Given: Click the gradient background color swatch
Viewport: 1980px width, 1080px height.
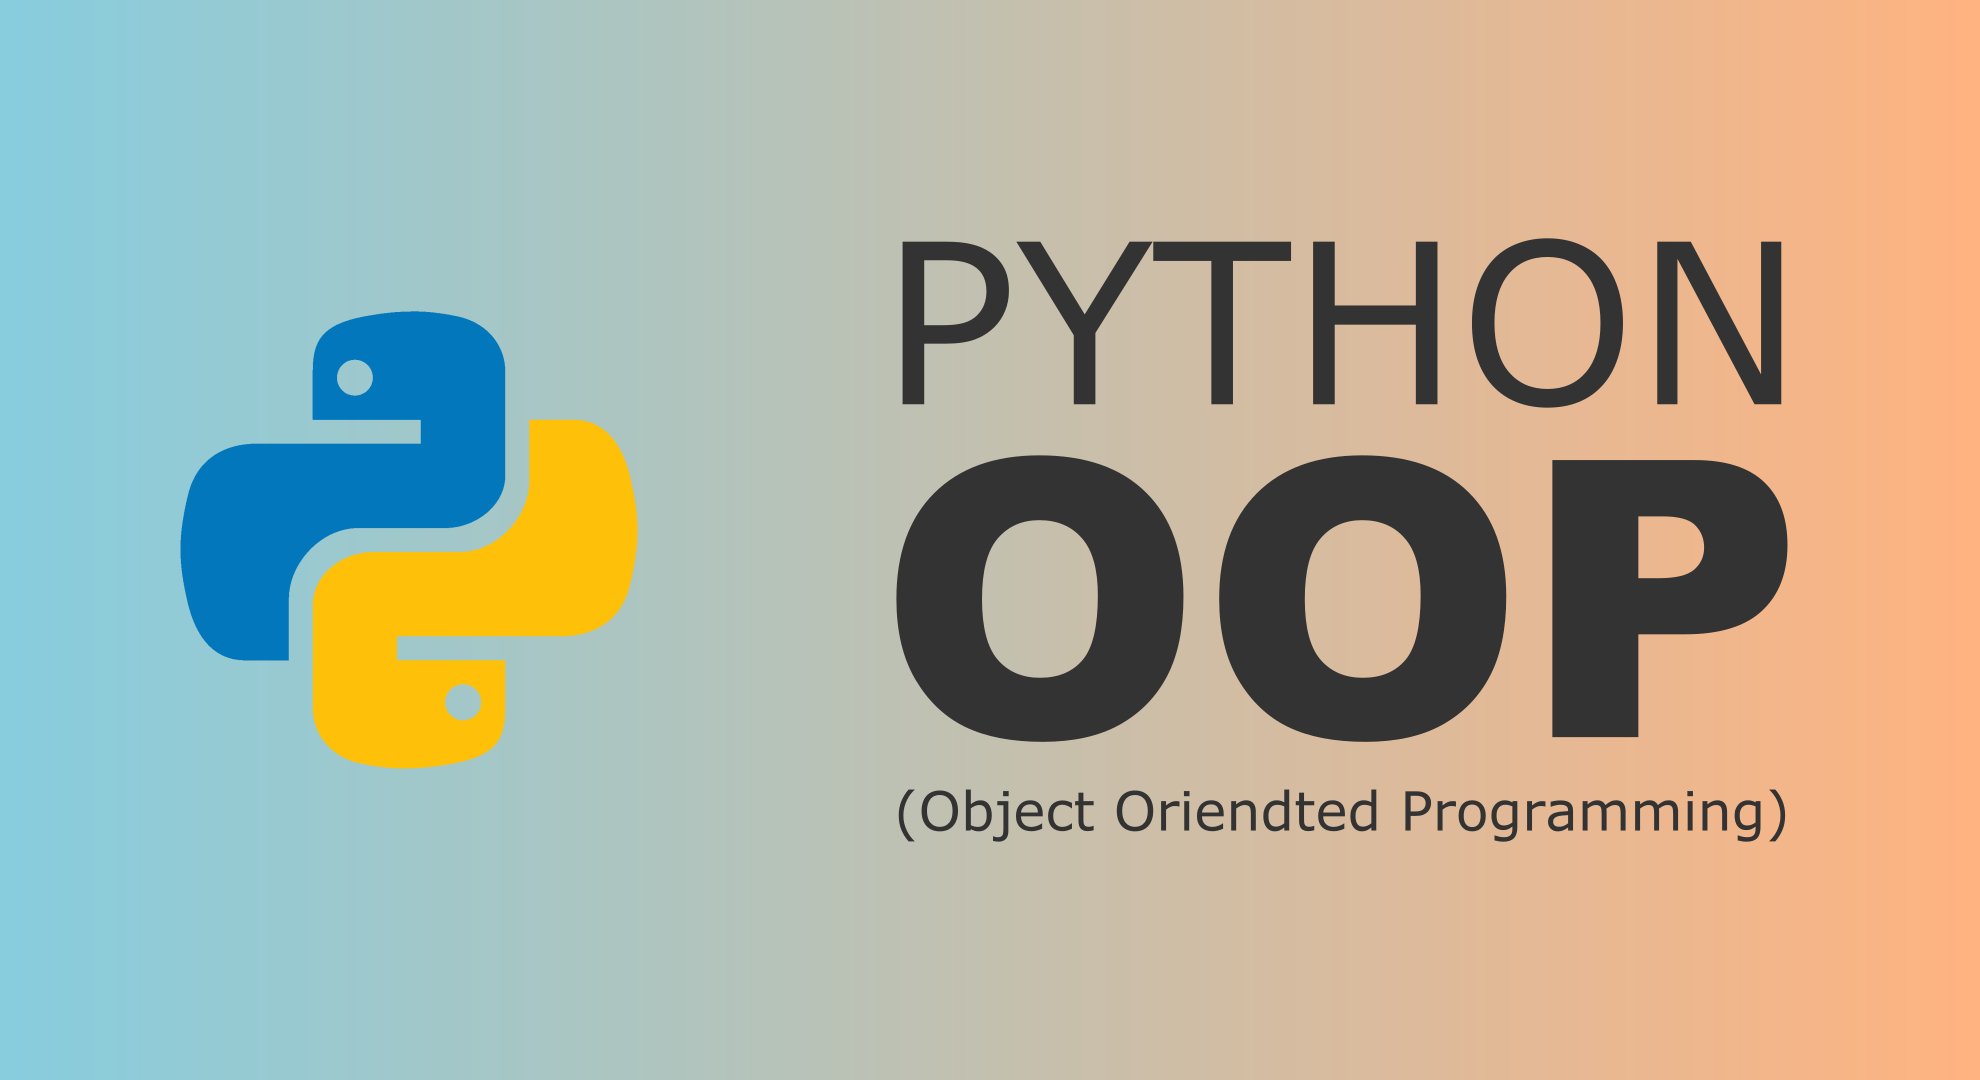Looking at the screenshot, I should [x=133, y=133].
